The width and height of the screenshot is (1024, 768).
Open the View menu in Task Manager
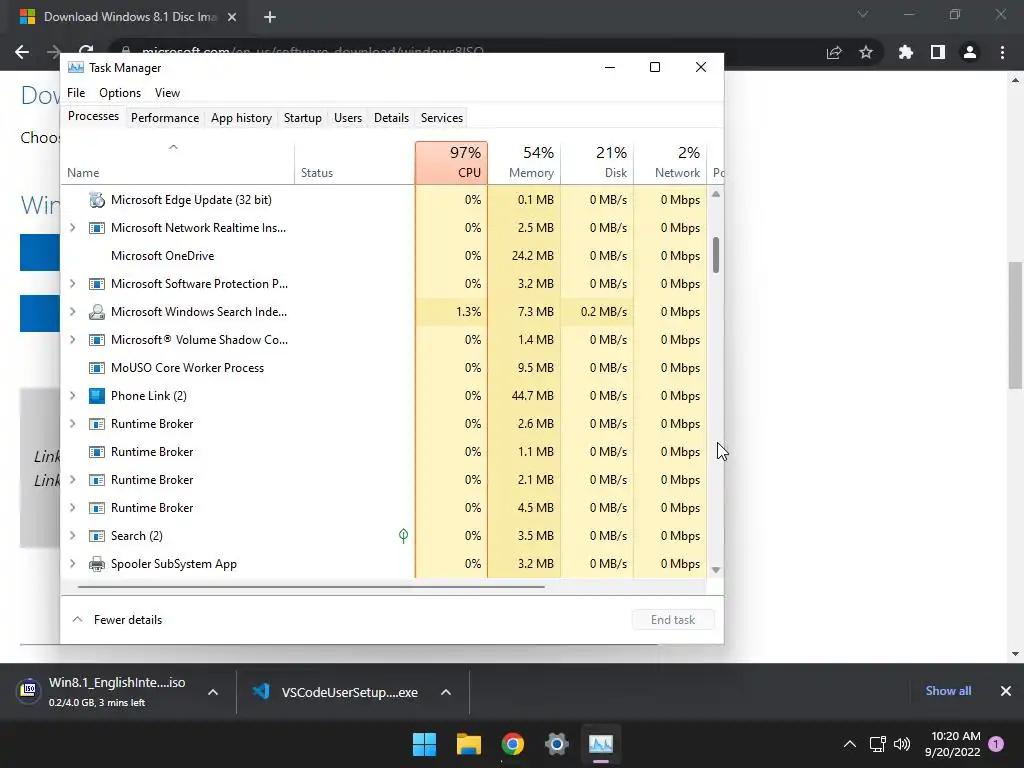pos(167,93)
